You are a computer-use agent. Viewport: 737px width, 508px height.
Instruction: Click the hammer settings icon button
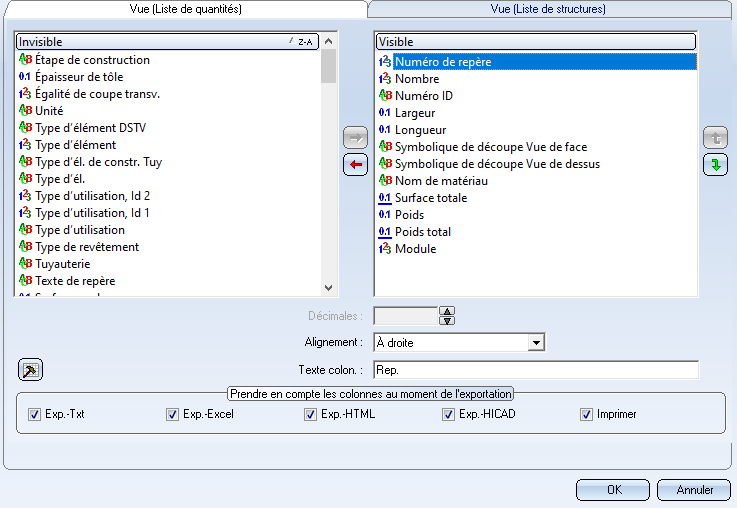(31, 370)
